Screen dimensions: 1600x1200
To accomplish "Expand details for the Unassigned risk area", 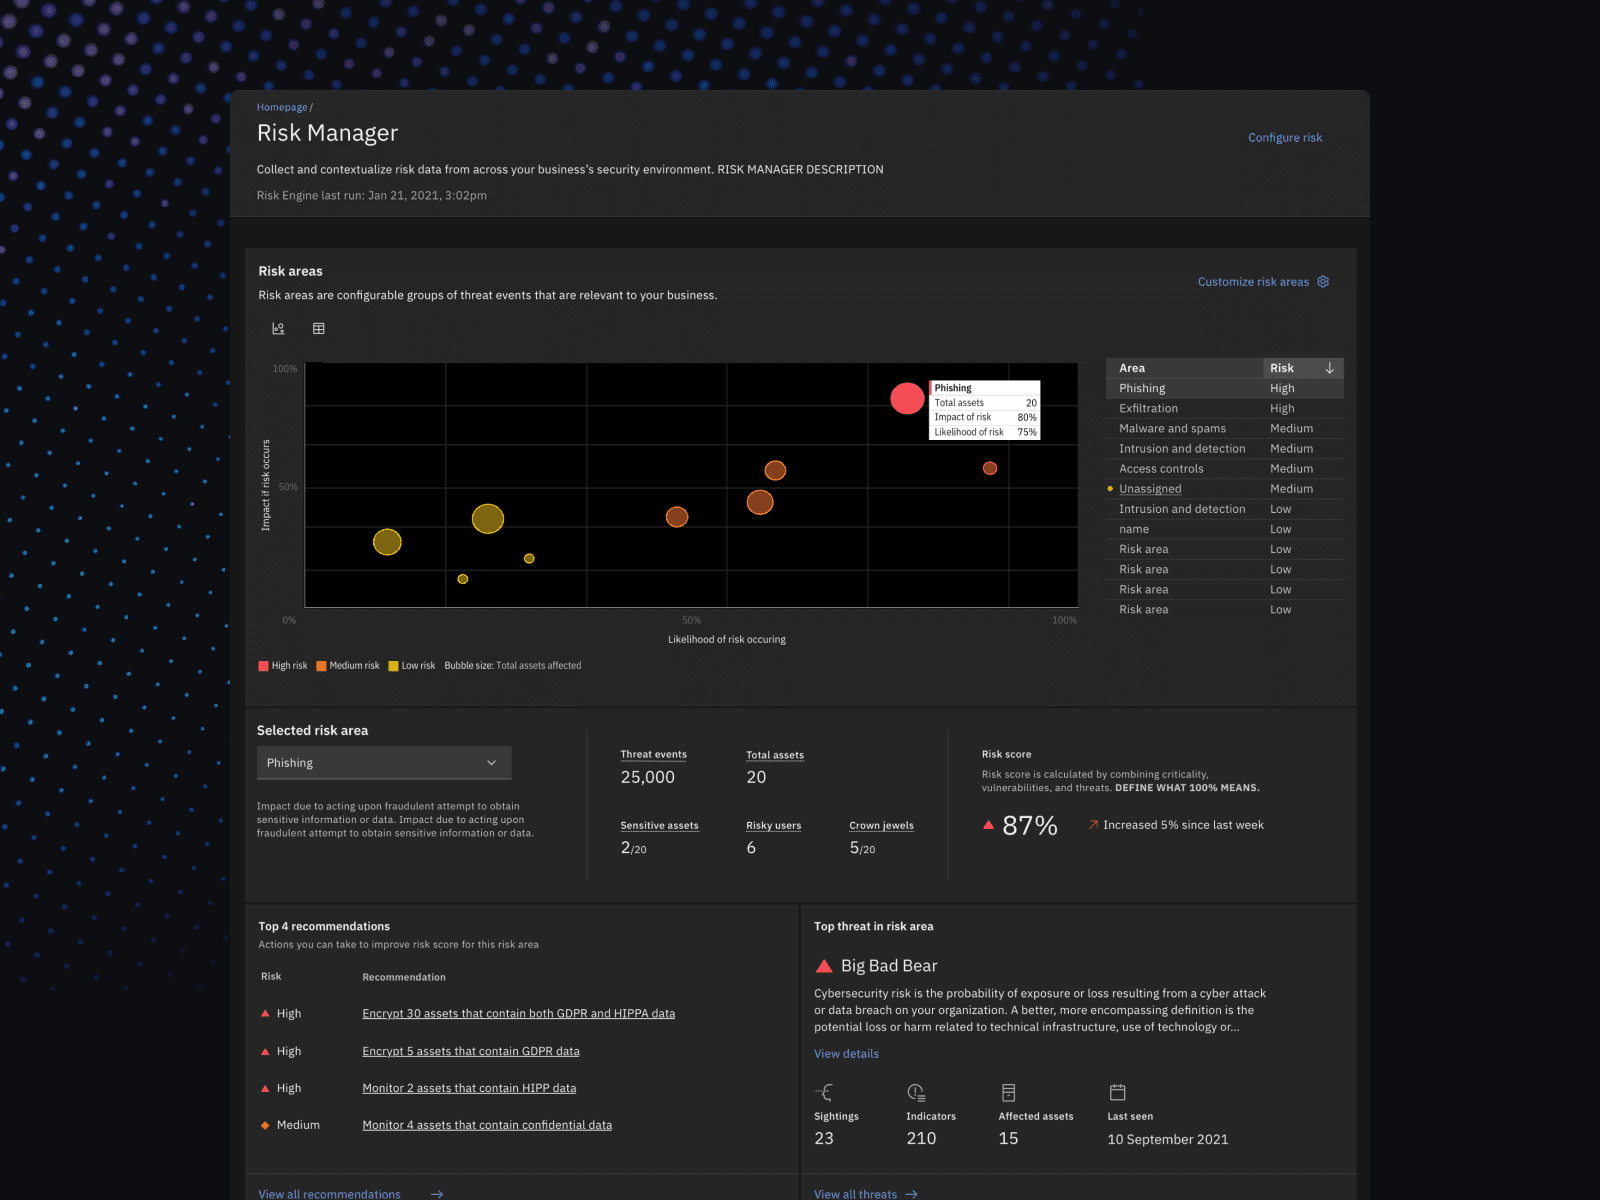I will coord(1150,488).
